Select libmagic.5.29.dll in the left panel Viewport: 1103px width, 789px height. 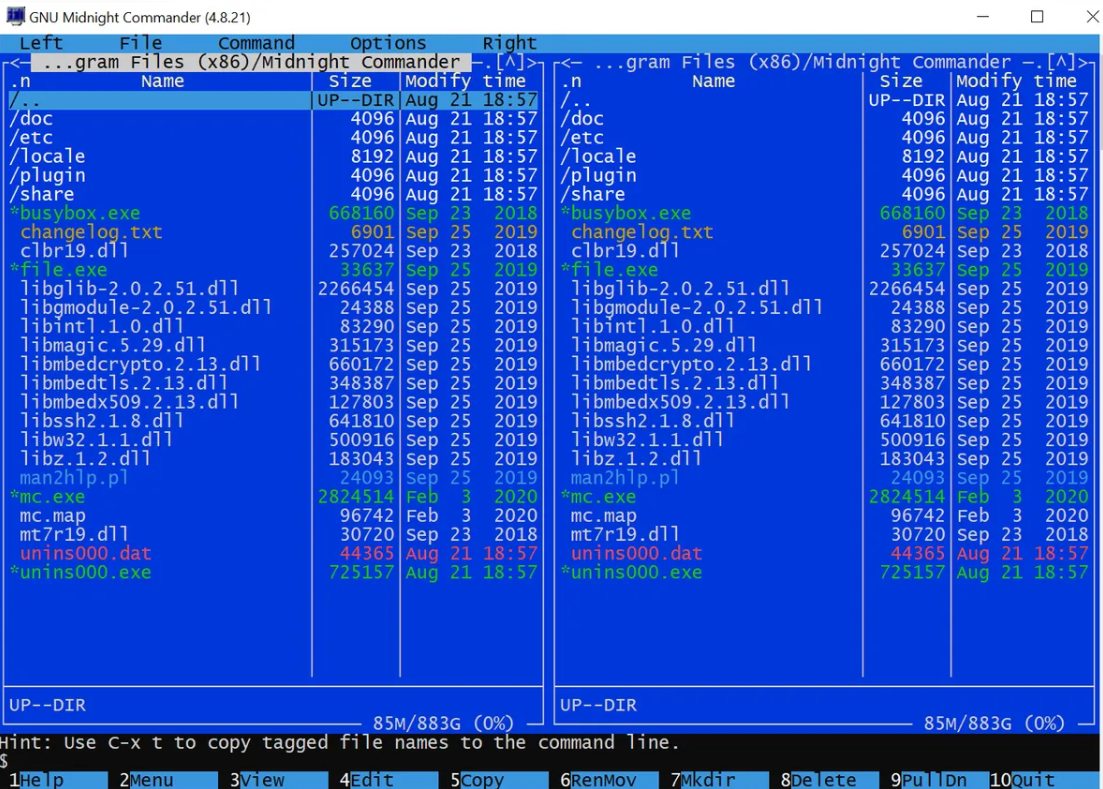274,346
